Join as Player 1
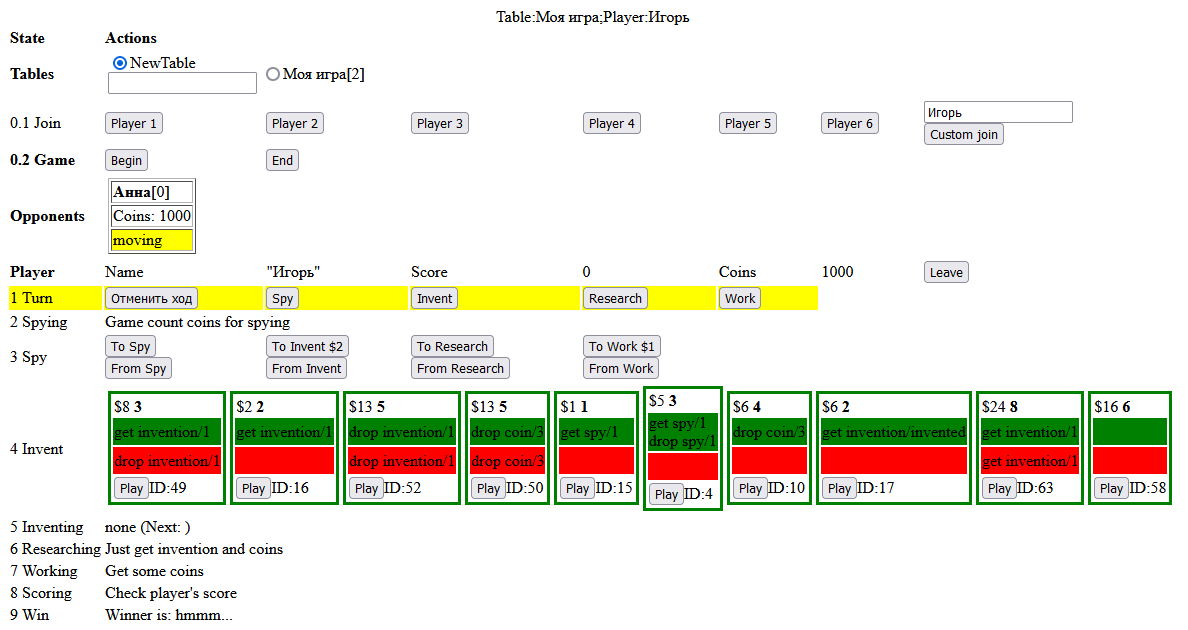Viewport: 1188px width, 630px height. coord(134,124)
